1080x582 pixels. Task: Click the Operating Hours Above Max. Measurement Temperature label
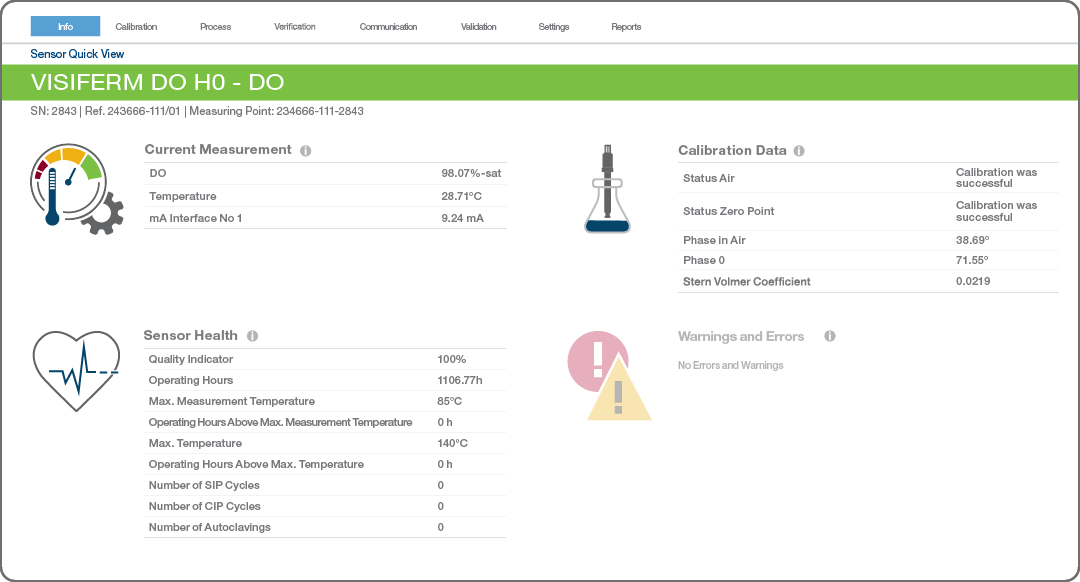[280, 422]
